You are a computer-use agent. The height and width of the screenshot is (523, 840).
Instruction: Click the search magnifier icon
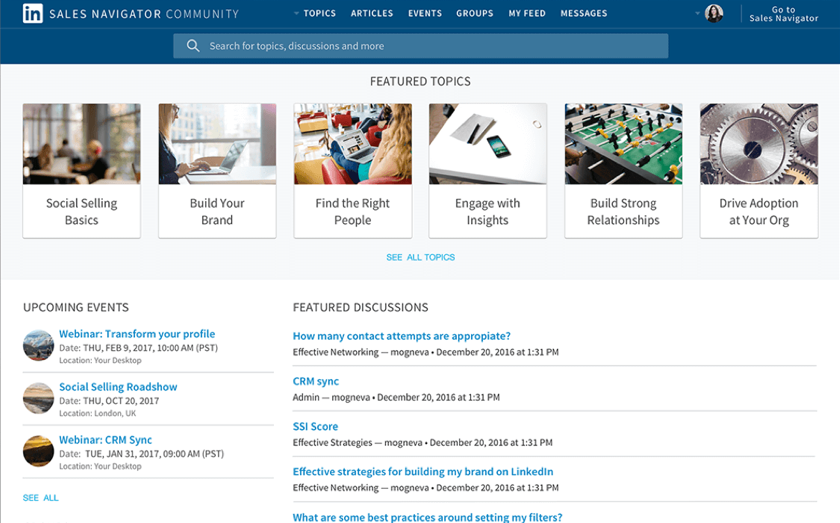coord(193,46)
